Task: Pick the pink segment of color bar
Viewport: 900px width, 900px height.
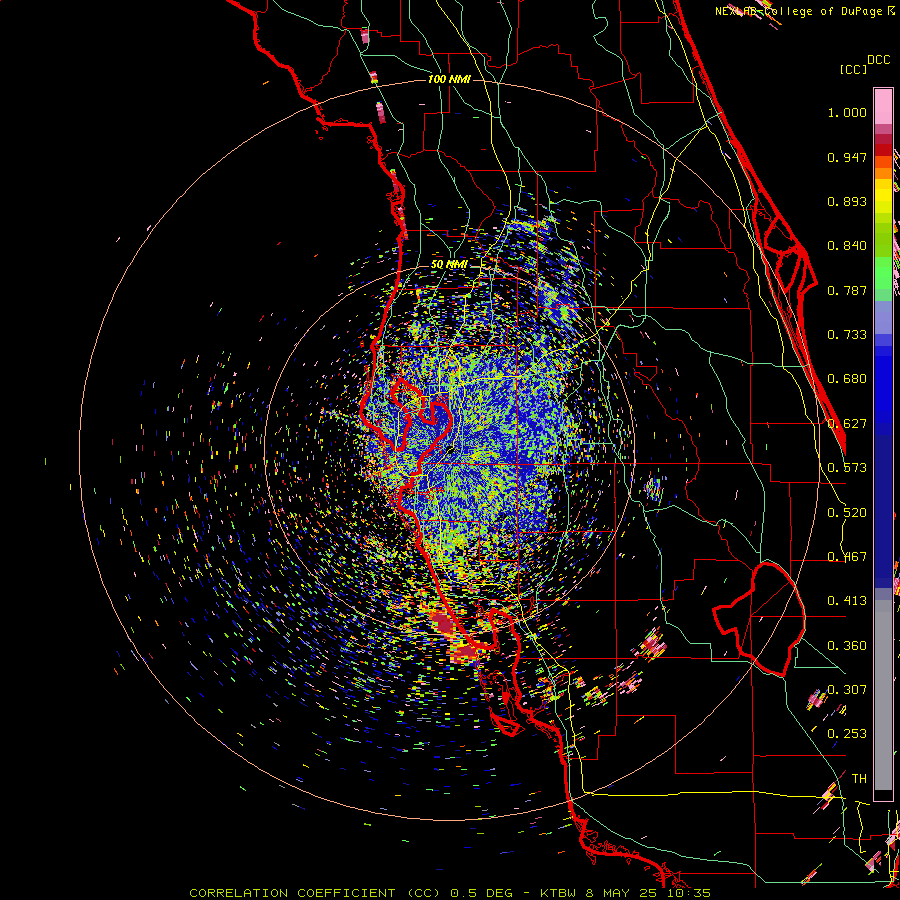Action: click(x=883, y=106)
